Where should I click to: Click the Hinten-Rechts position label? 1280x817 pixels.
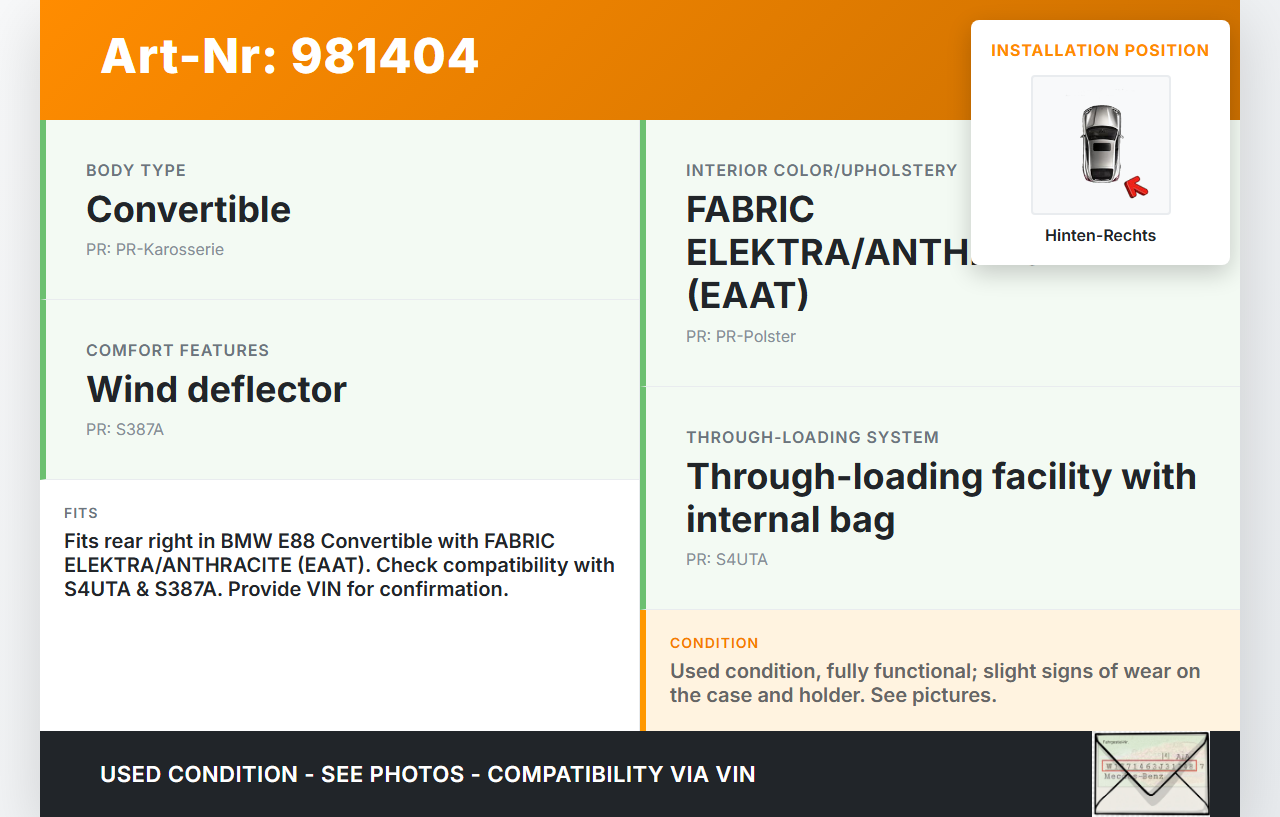click(x=1100, y=236)
